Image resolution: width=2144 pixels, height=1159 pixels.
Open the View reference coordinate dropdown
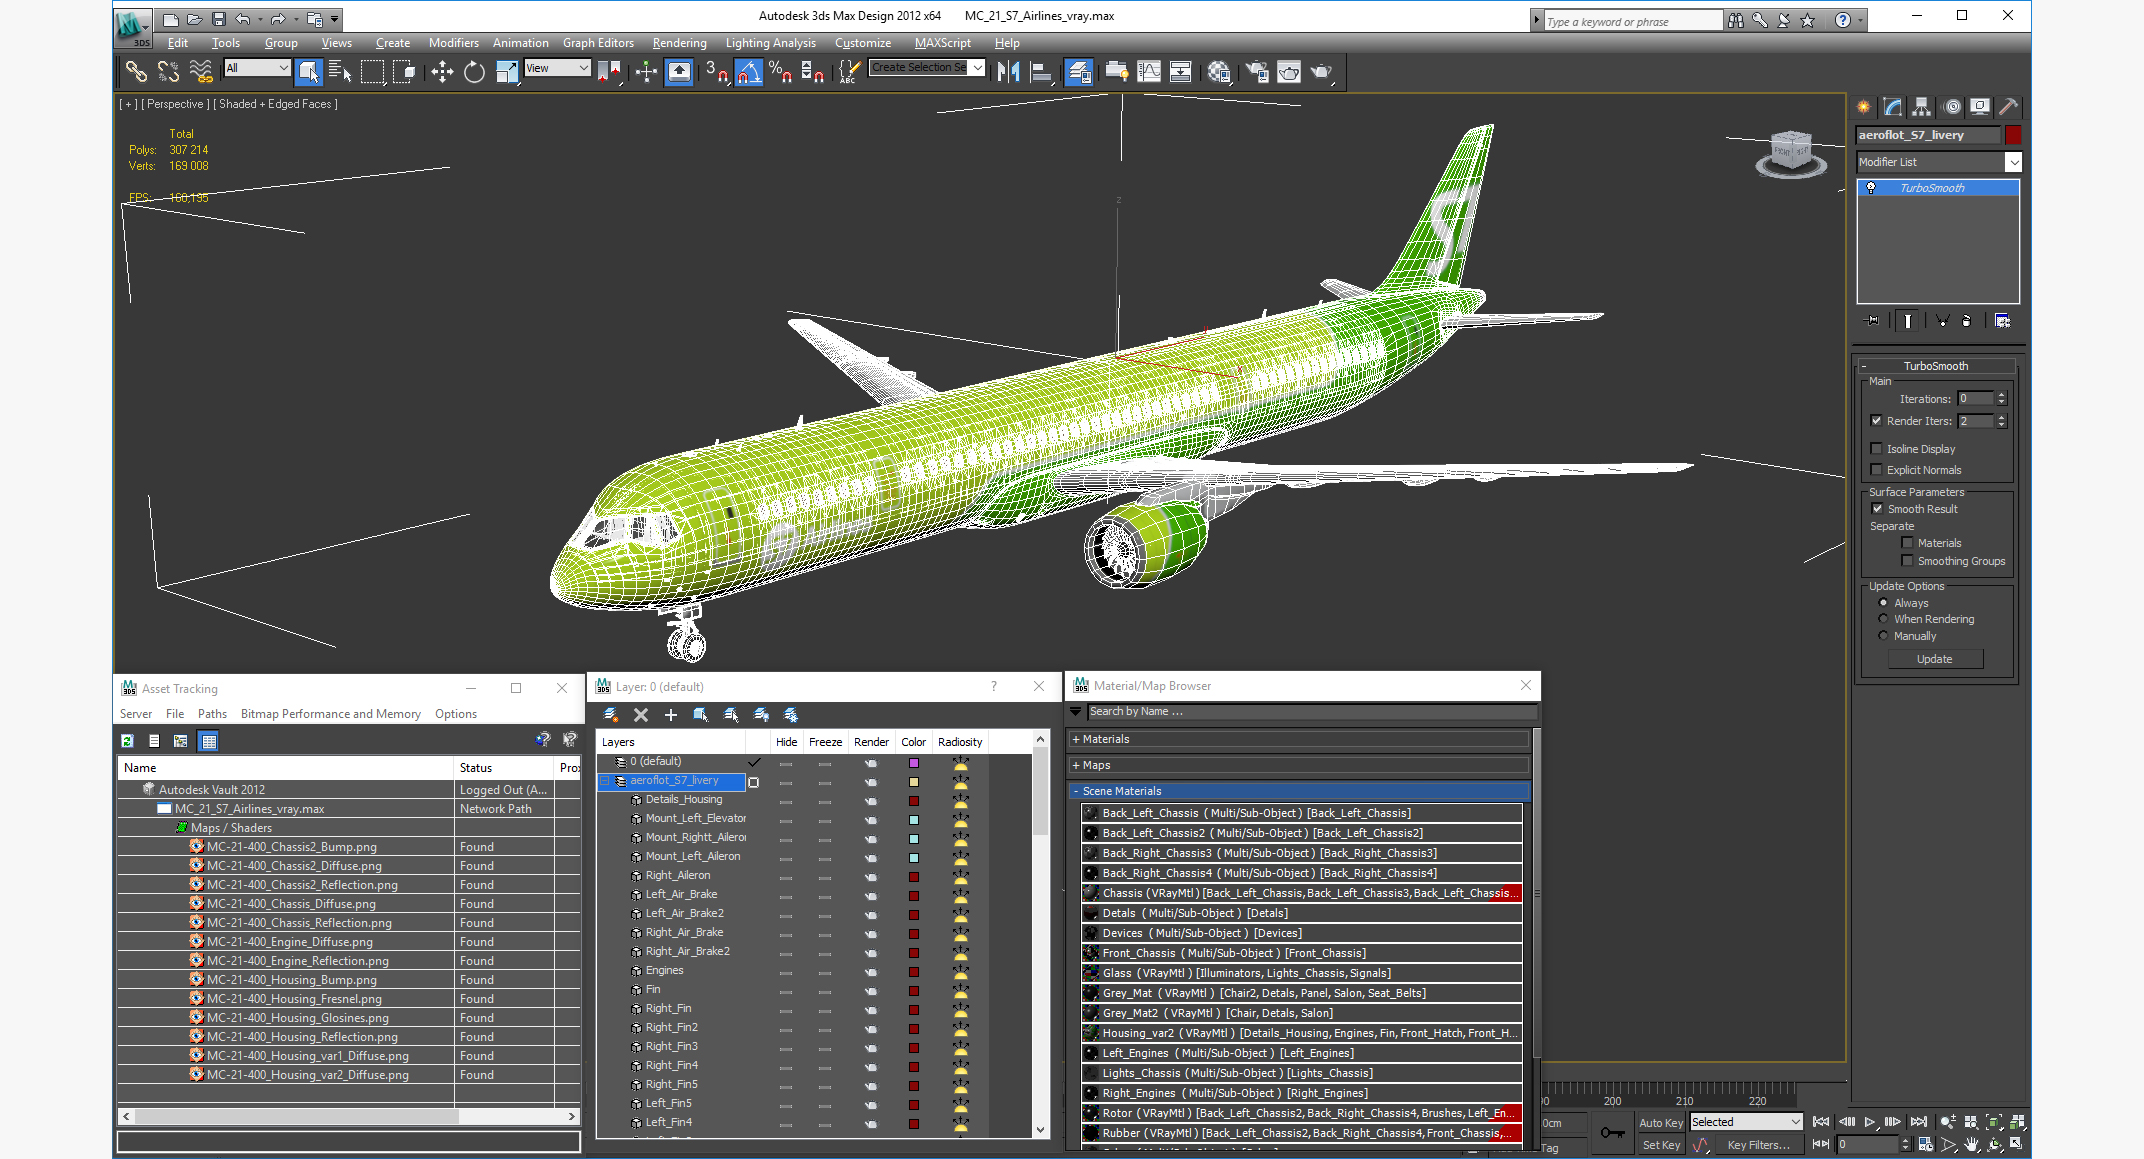(557, 68)
